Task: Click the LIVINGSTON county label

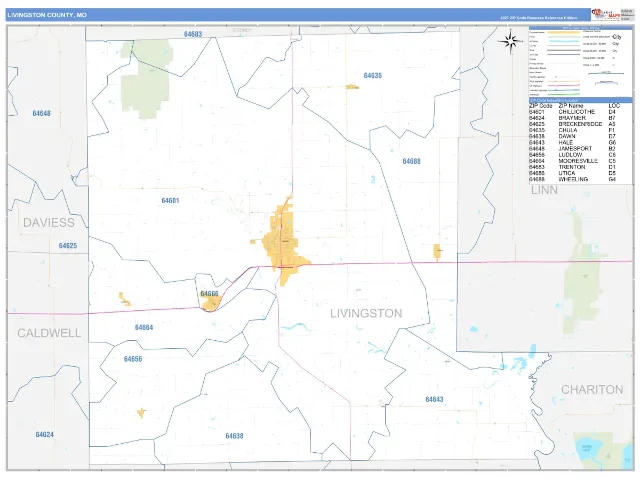Action: tap(366, 313)
